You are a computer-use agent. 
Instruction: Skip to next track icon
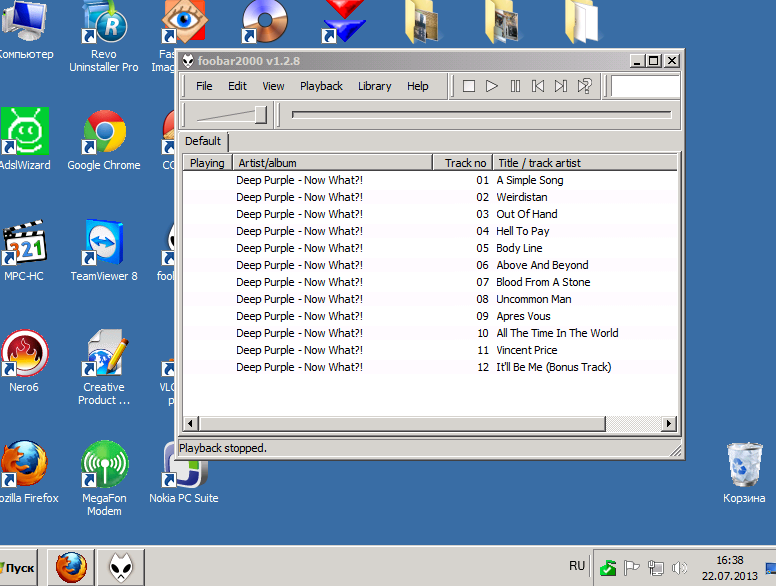[561, 86]
